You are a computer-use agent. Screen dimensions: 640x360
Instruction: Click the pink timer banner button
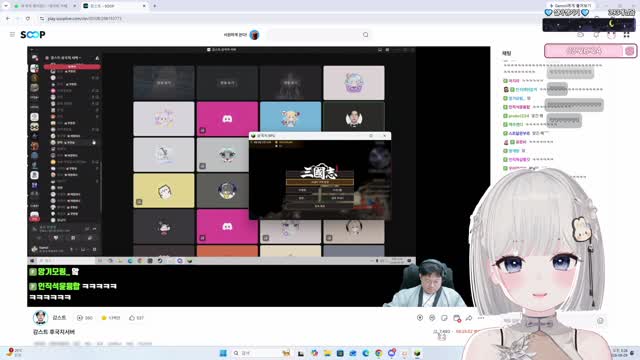point(590,51)
